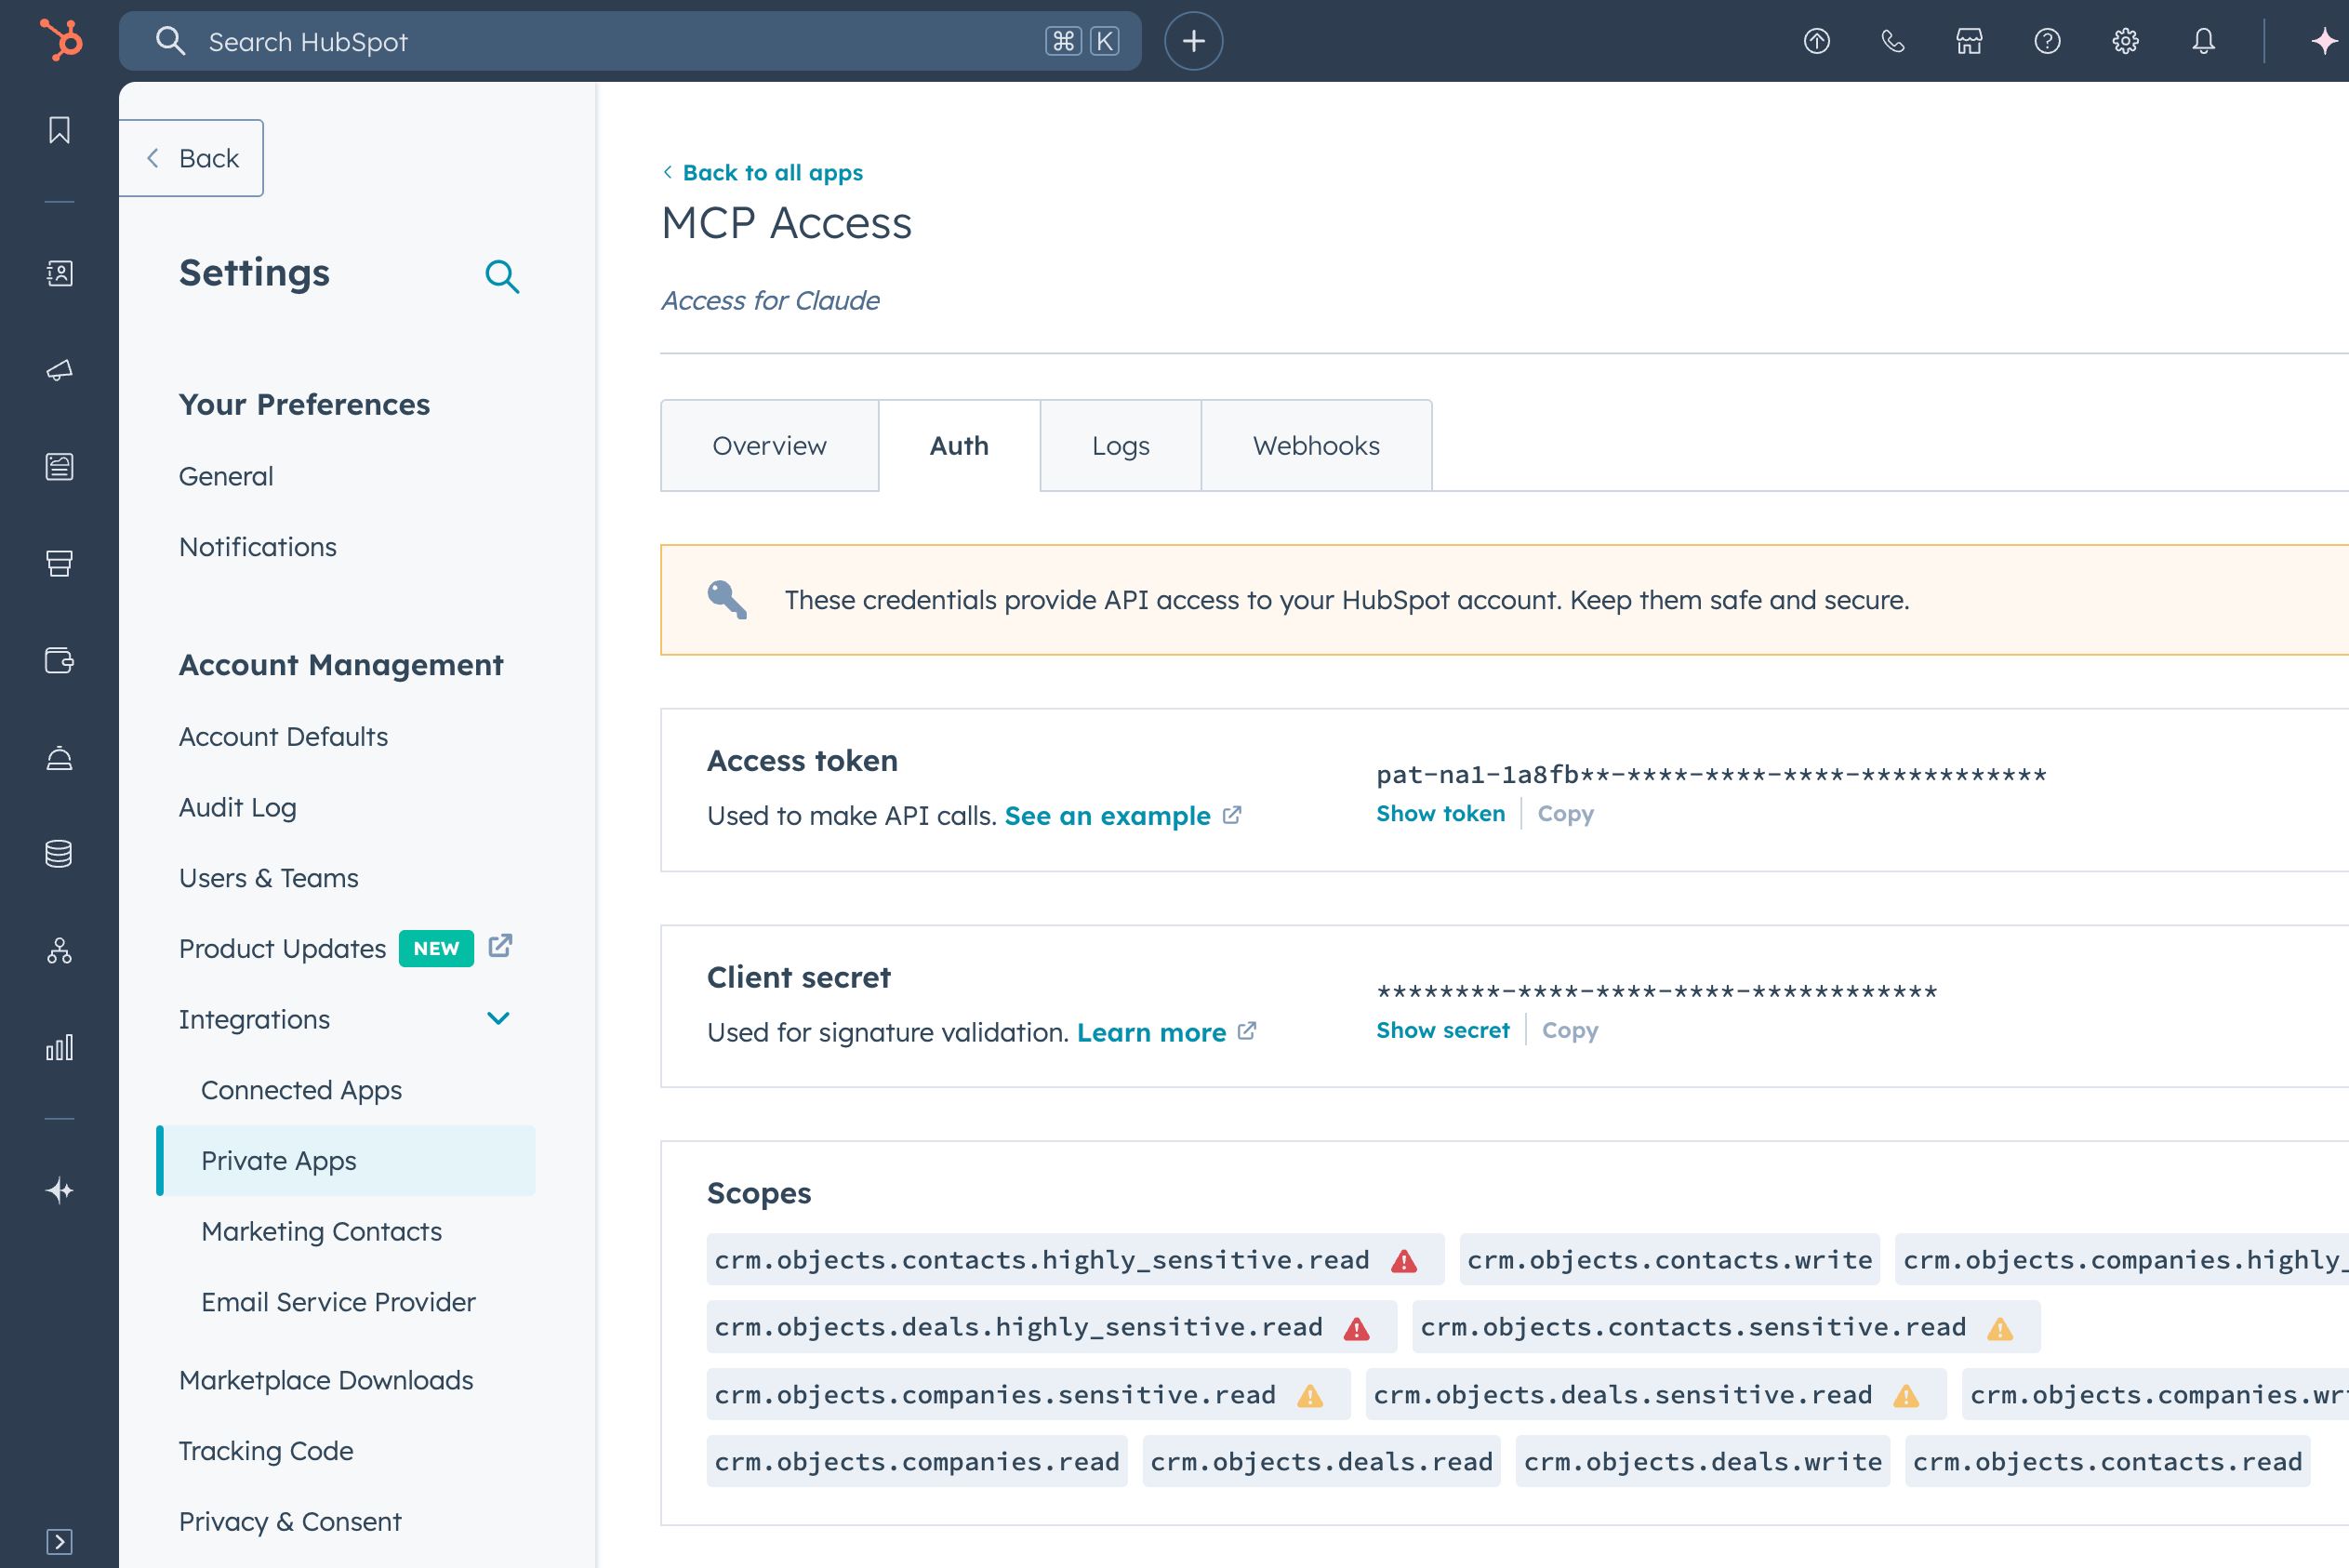Click the settings search magnifier icon
The width and height of the screenshot is (2349, 1568).
[x=502, y=276]
